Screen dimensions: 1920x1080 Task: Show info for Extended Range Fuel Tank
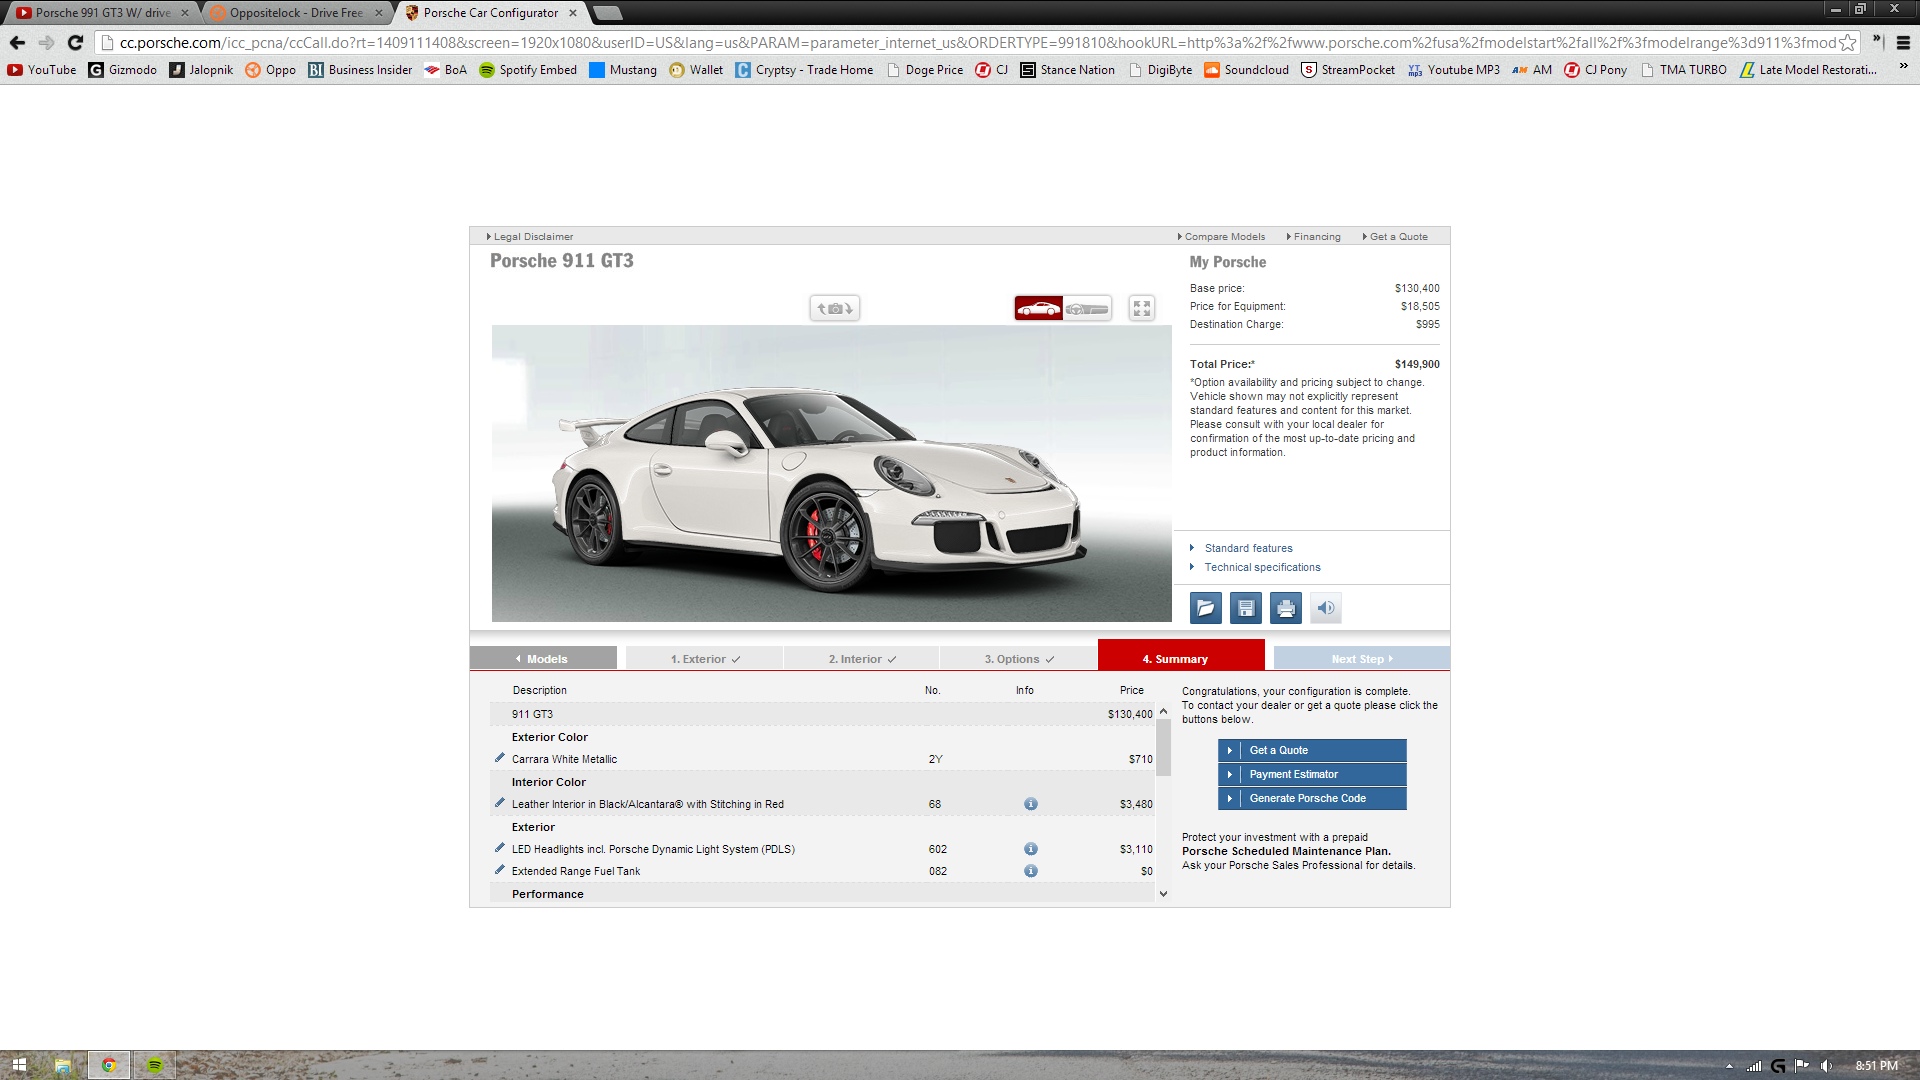[1031, 871]
